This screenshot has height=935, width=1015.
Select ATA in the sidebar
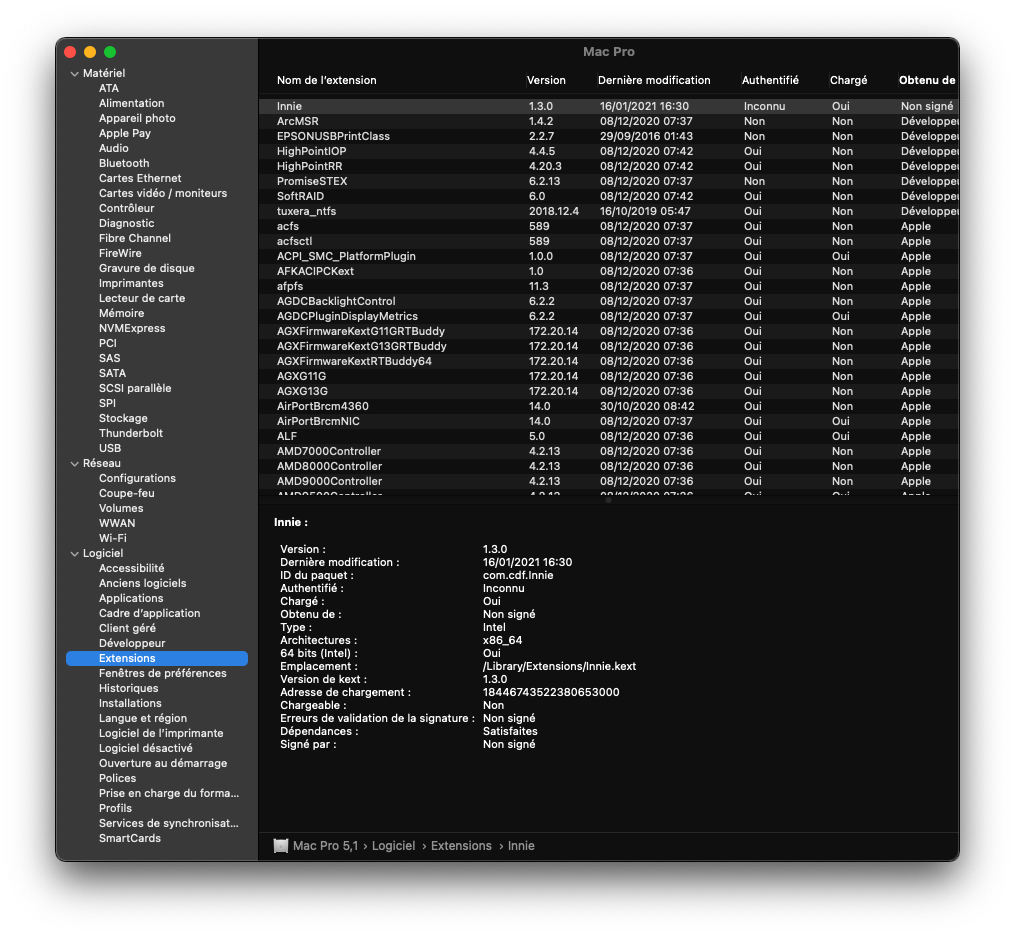(109, 88)
